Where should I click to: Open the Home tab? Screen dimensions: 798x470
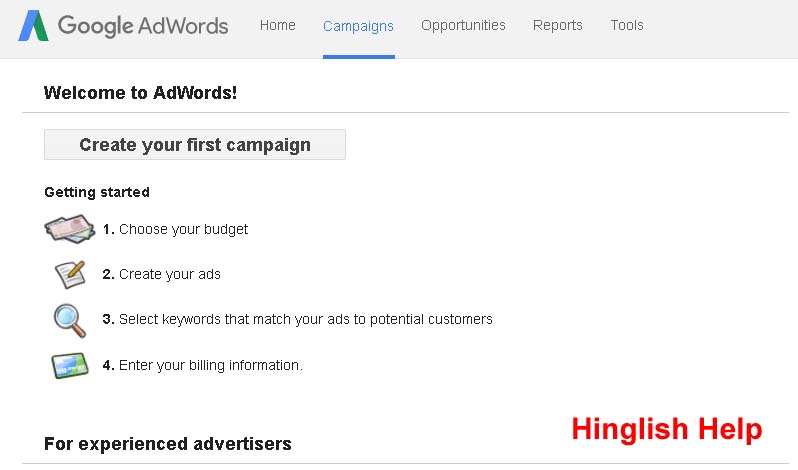277,26
